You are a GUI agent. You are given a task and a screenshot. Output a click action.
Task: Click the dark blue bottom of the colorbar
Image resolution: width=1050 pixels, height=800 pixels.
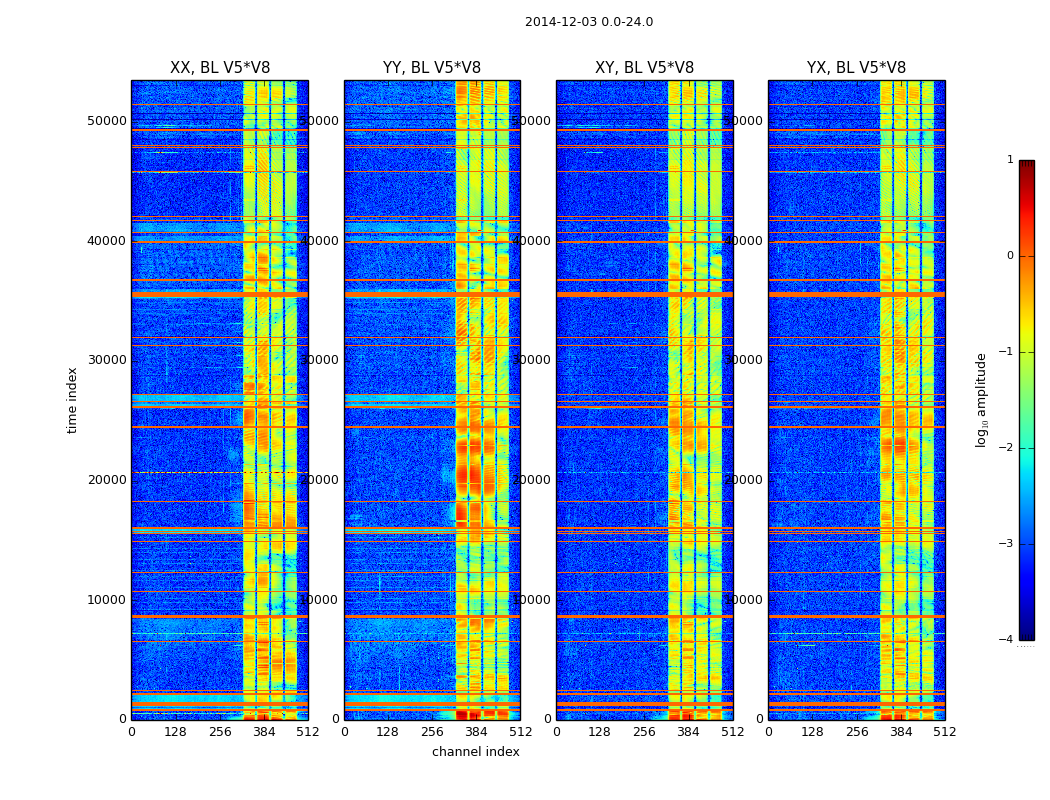[1027, 633]
